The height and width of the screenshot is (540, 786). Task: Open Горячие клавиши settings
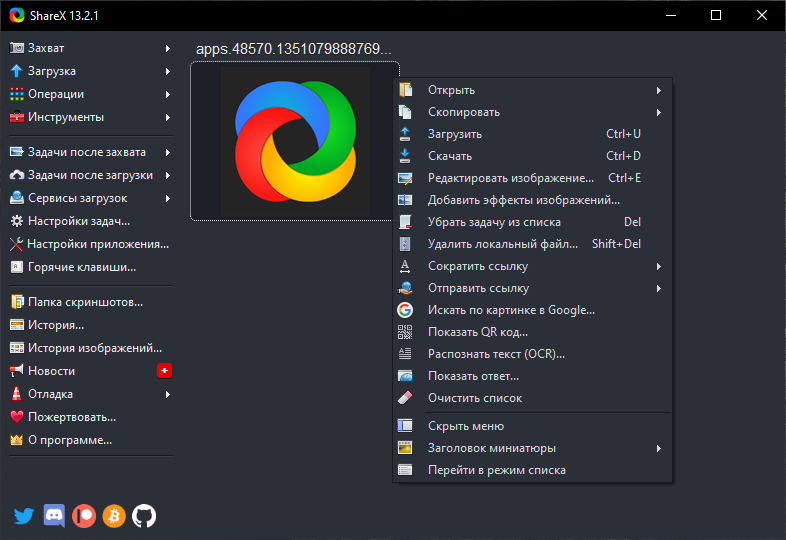(91, 267)
